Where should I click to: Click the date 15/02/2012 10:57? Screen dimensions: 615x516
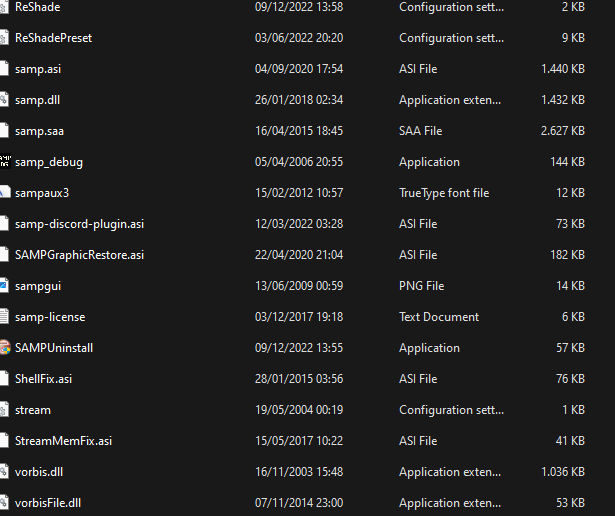tap(299, 193)
